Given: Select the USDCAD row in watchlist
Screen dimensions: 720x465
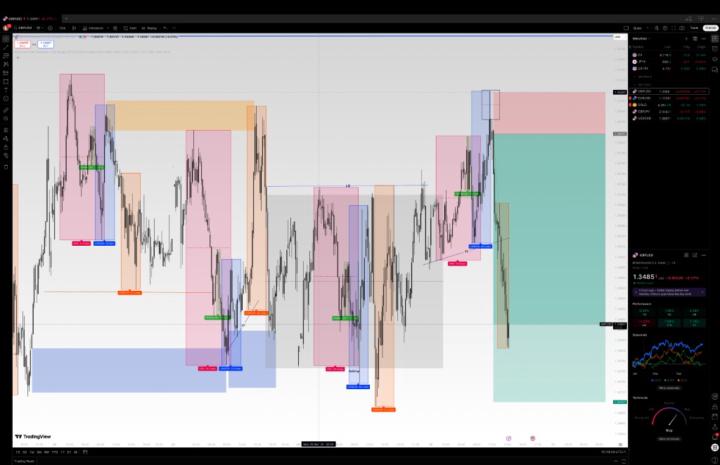Looking at the screenshot, I should coord(670,118).
